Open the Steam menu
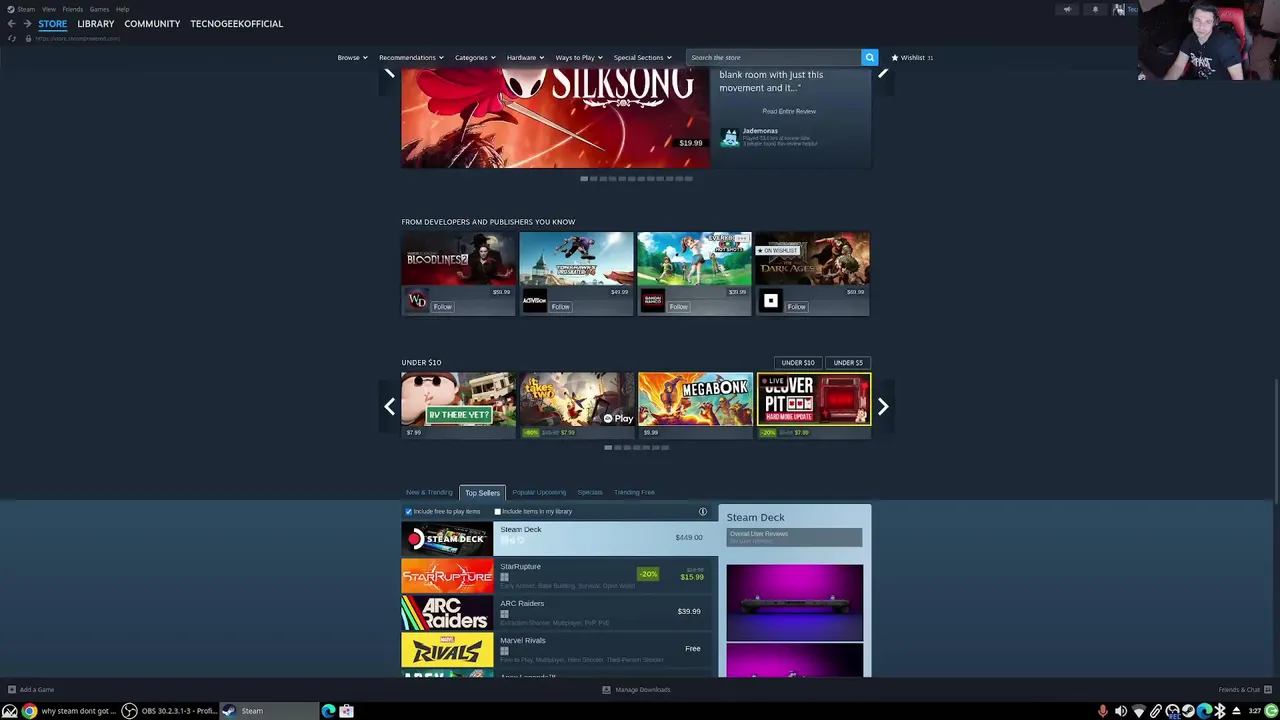The image size is (1280, 720). [x=26, y=9]
